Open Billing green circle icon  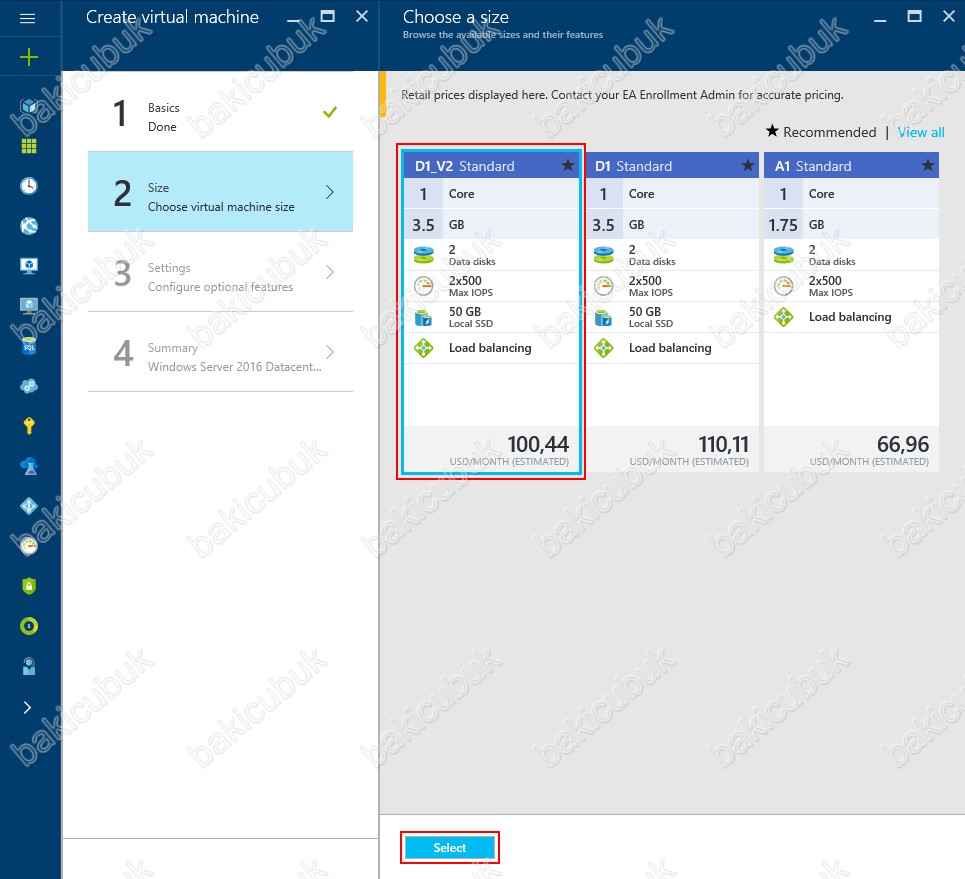pyautogui.click(x=28, y=626)
